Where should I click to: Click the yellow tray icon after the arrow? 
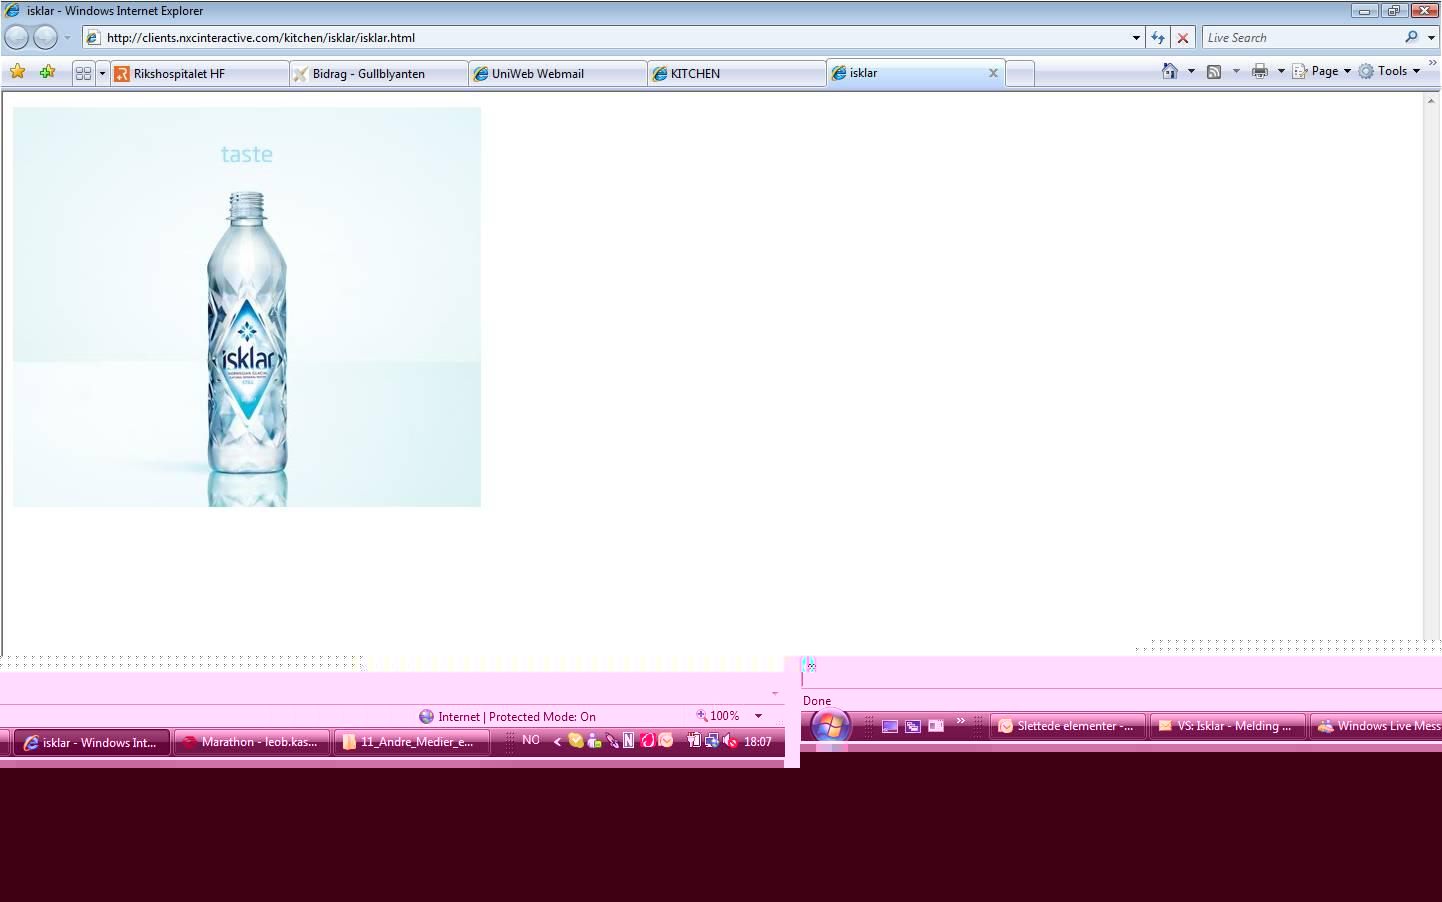[576, 741]
